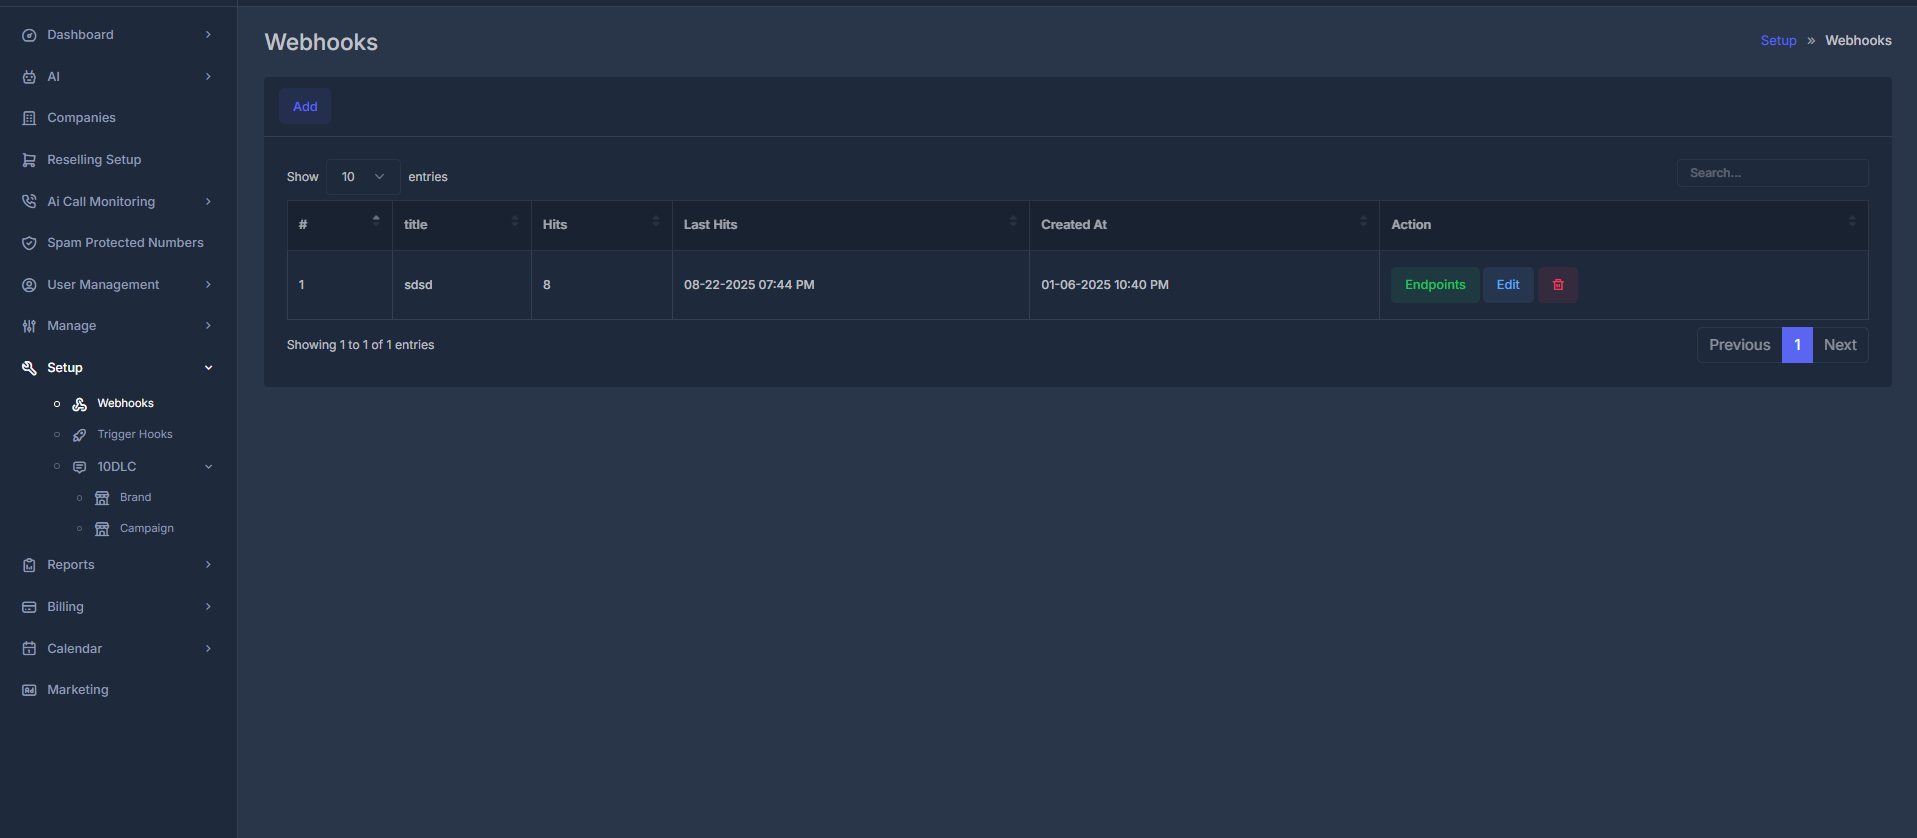This screenshot has height=838, width=1917.
Task: Expand the Manage menu chevron
Action: coord(208,326)
